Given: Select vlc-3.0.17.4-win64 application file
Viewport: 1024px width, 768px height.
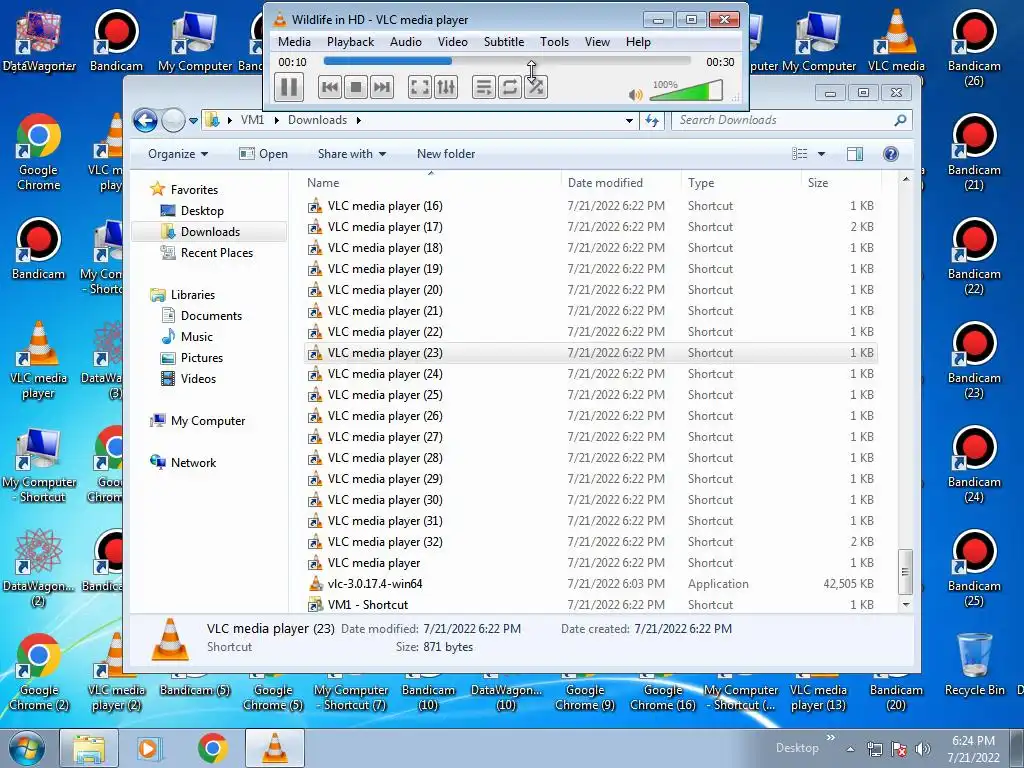Looking at the screenshot, I should (x=591, y=584).
